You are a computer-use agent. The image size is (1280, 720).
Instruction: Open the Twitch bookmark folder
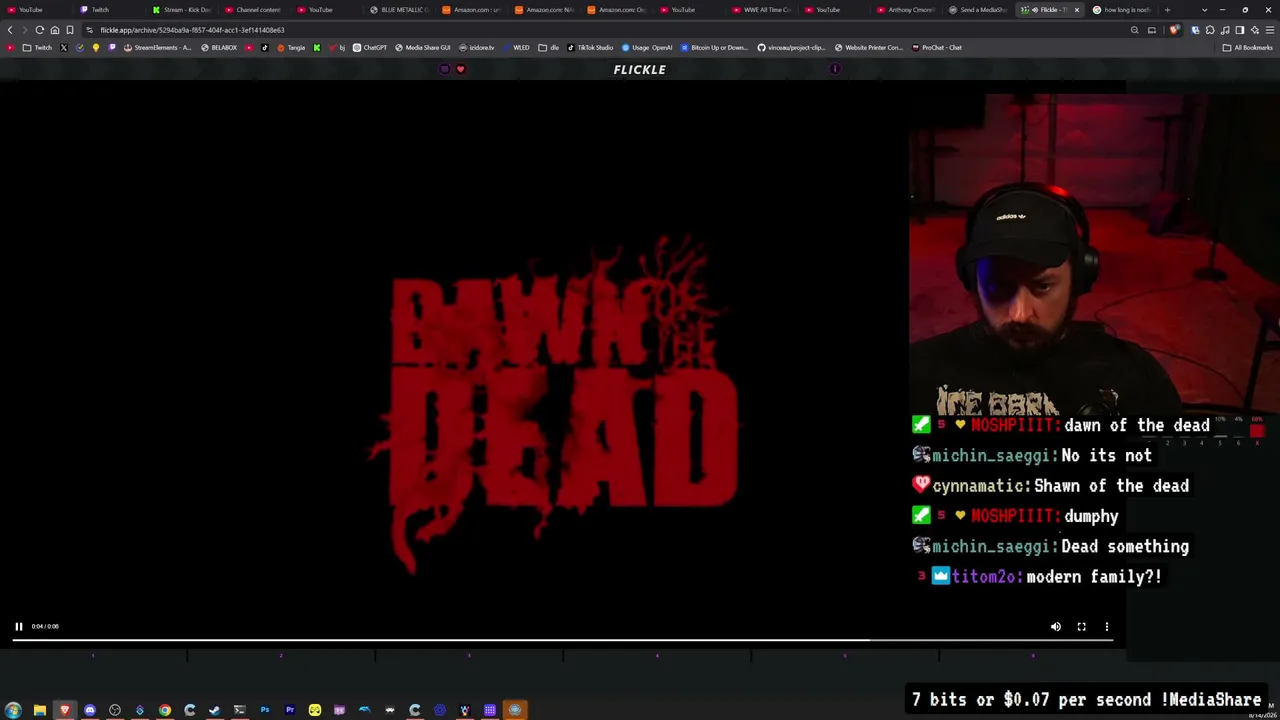coord(38,47)
